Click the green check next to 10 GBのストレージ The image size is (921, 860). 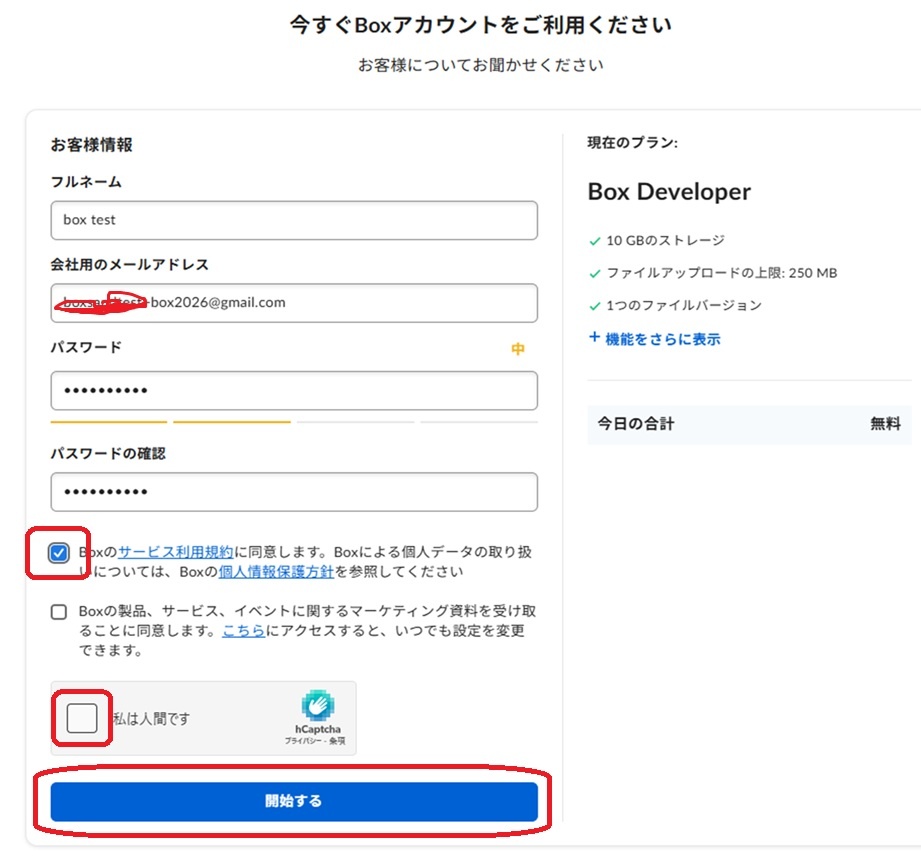click(x=595, y=241)
